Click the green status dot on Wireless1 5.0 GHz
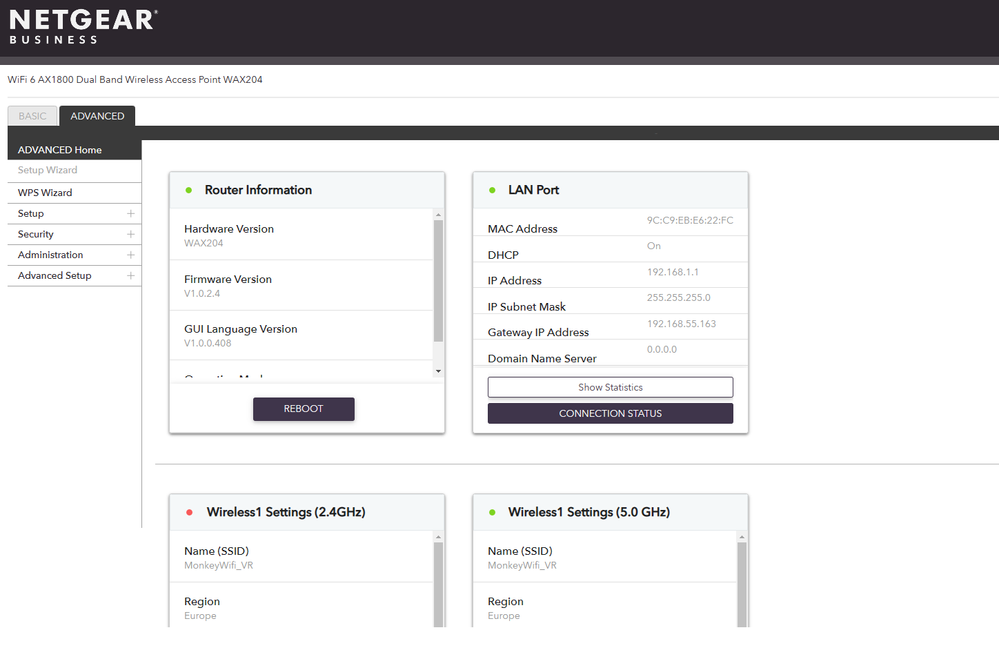The image size is (999, 646). (492, 512)
